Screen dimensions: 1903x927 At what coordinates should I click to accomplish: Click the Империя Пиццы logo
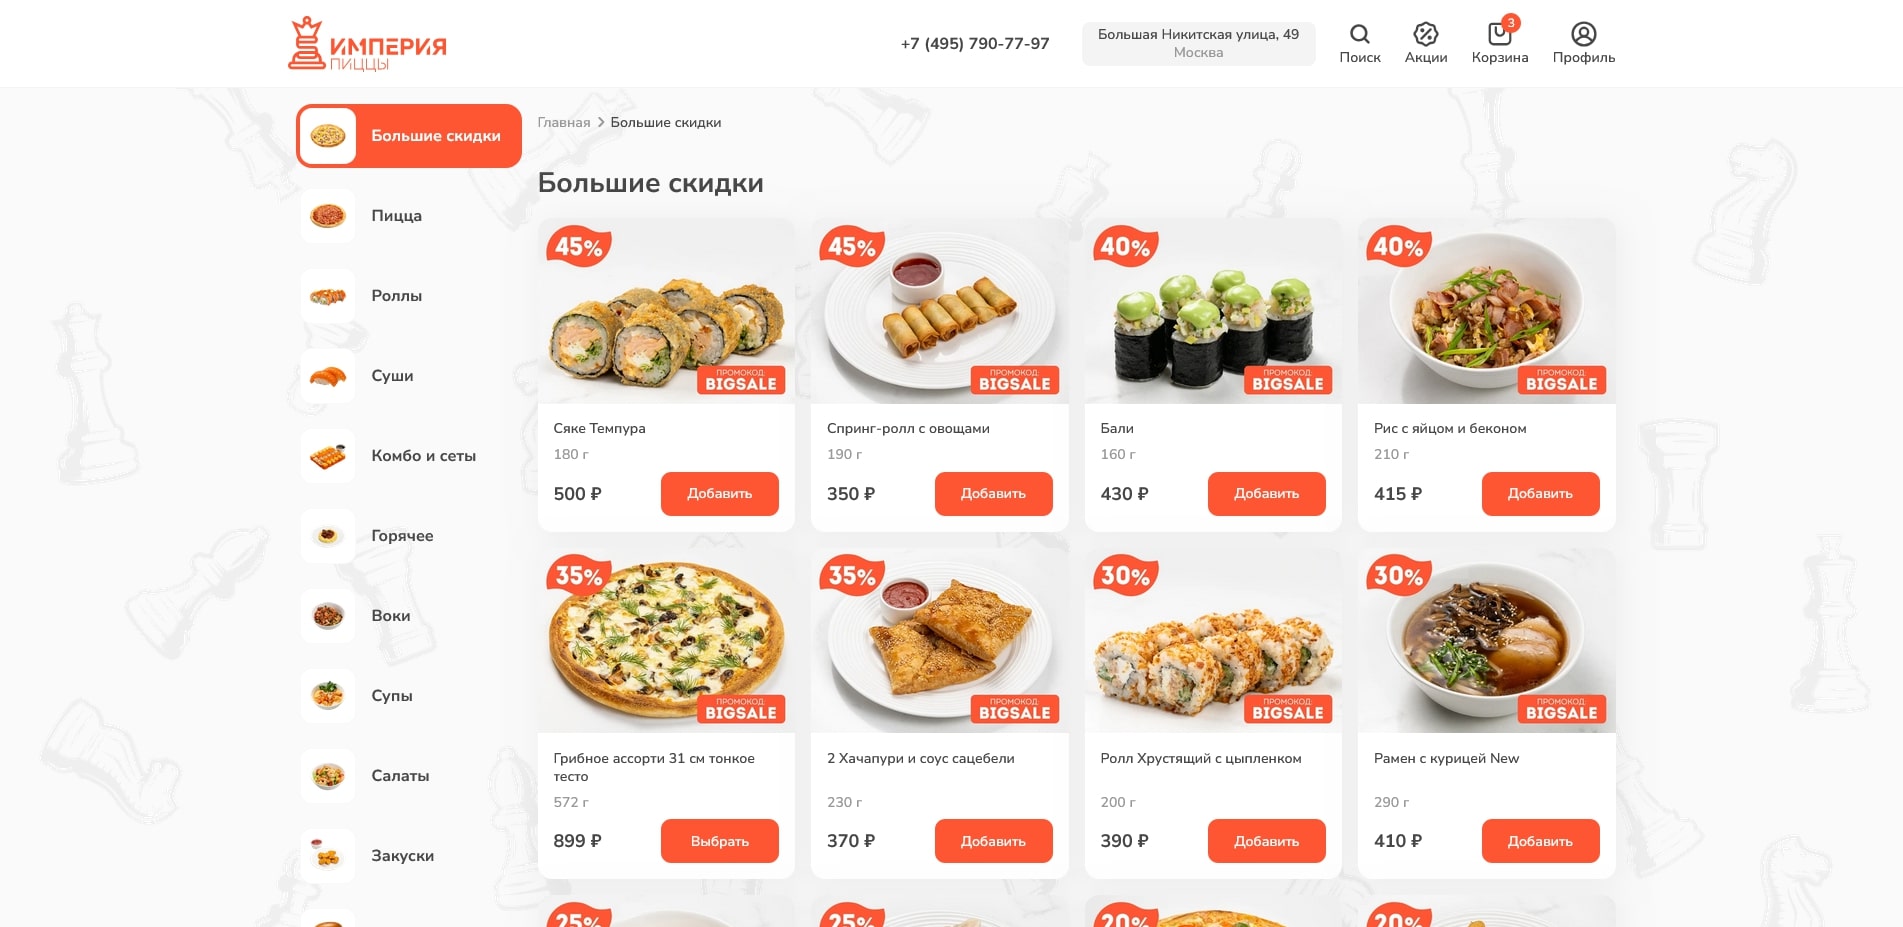(x=367, y=44)
